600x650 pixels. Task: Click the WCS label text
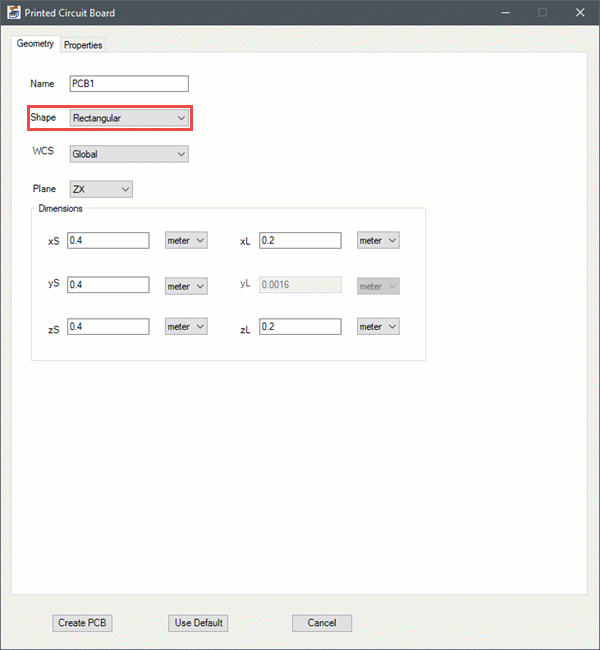(43, 151)
